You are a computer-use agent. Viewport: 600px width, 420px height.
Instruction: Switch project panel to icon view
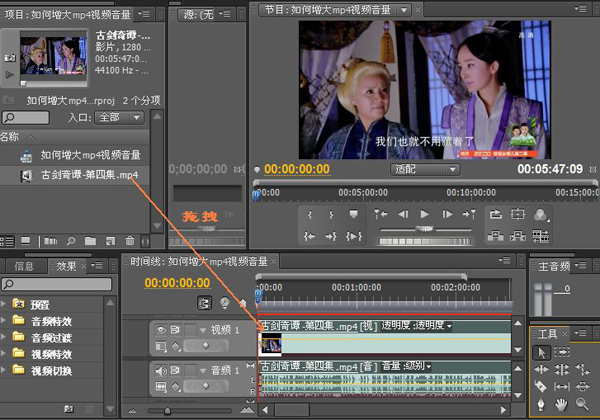click(x=26, y=241)
